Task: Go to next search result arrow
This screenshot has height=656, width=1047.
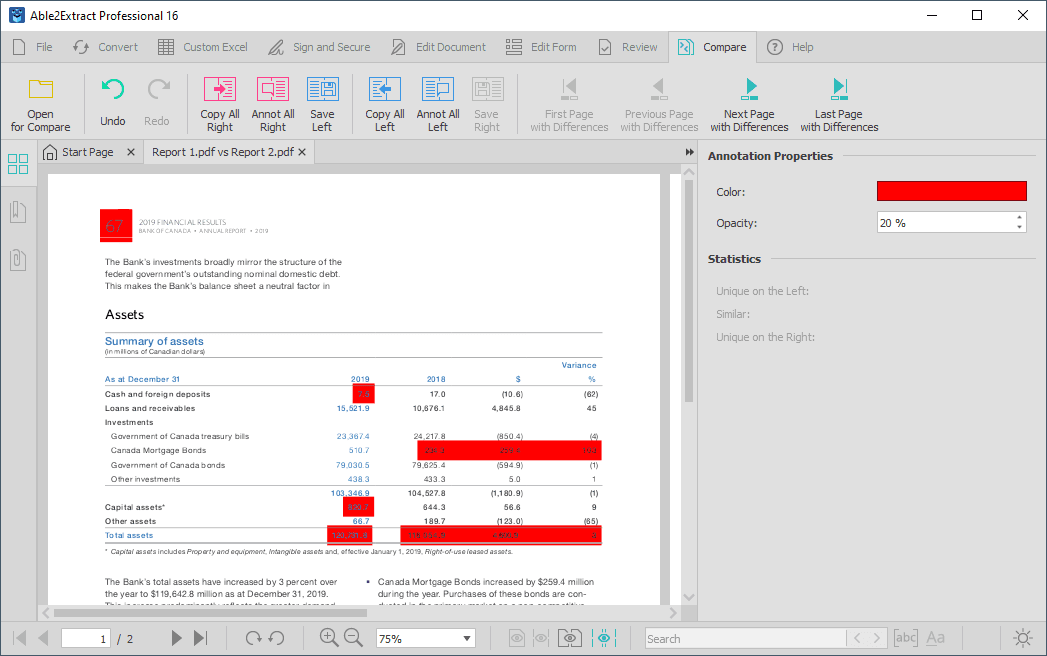Action: (x=877, y=639)
